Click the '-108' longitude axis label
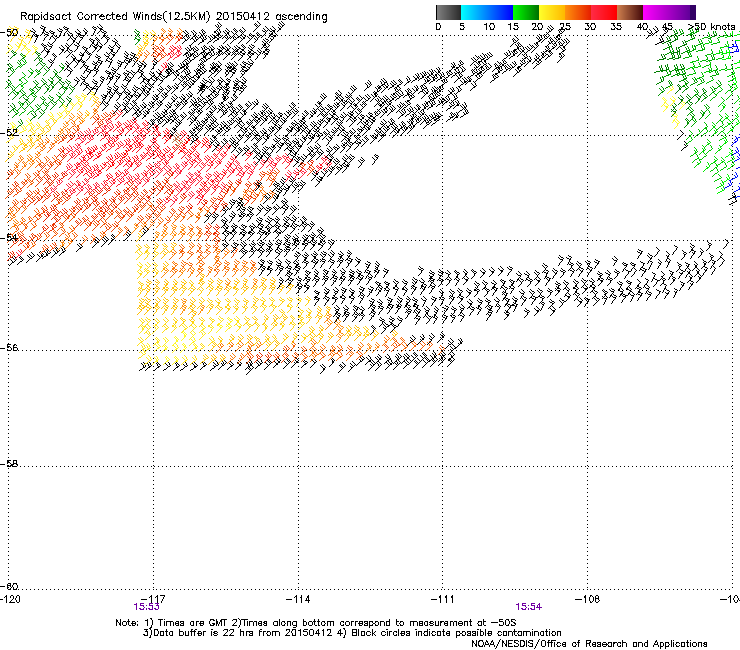 (588, 599)
